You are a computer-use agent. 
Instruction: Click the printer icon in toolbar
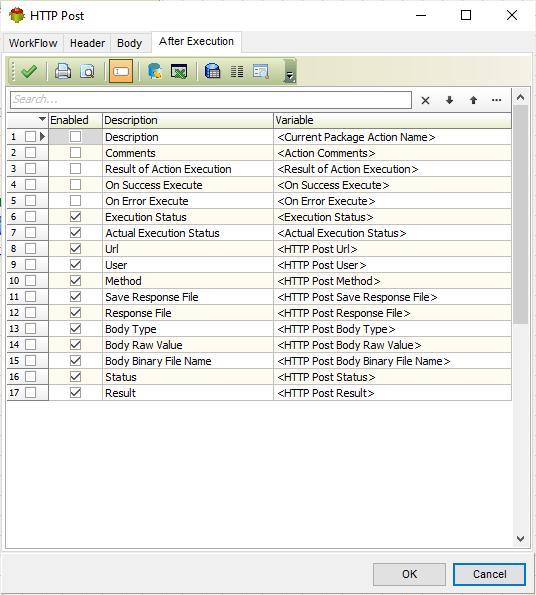pos(63,71)
